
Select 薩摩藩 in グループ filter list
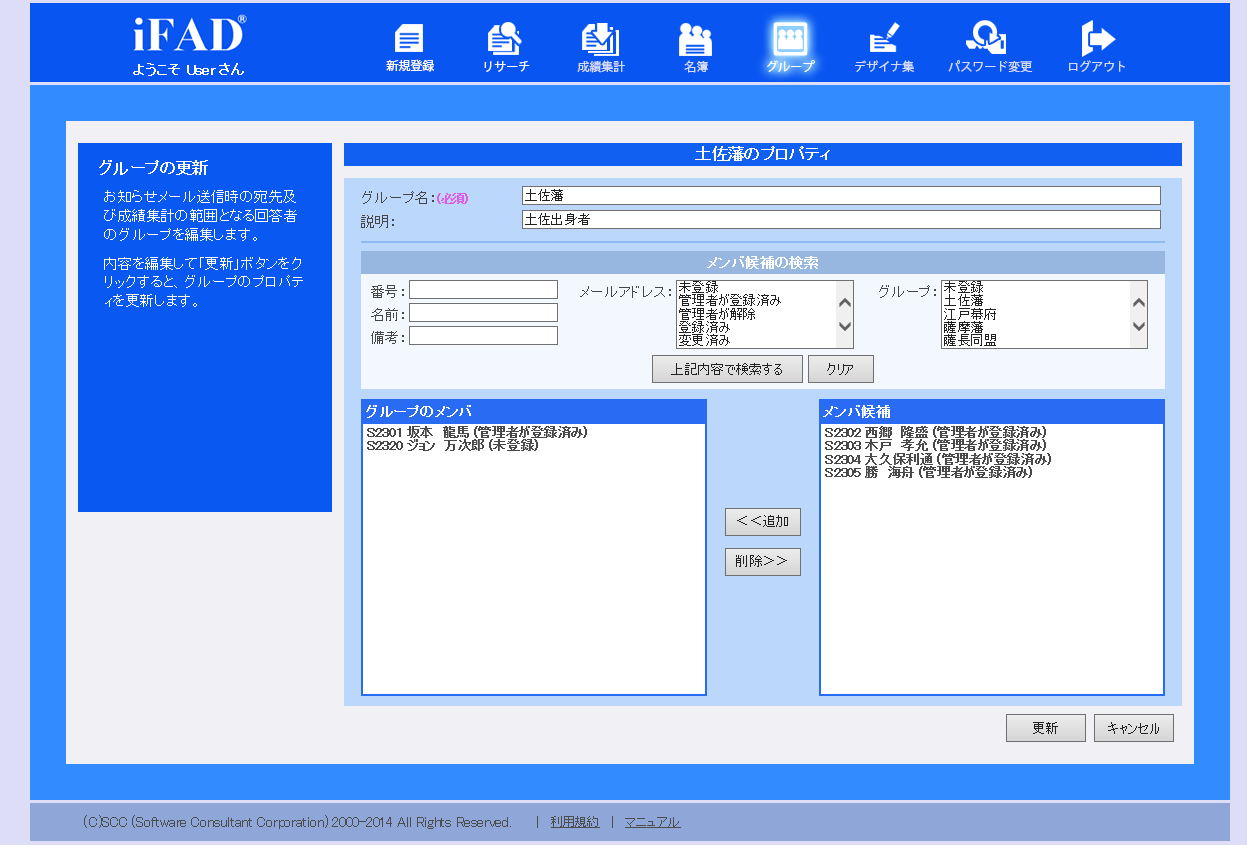click(1035, 327)
